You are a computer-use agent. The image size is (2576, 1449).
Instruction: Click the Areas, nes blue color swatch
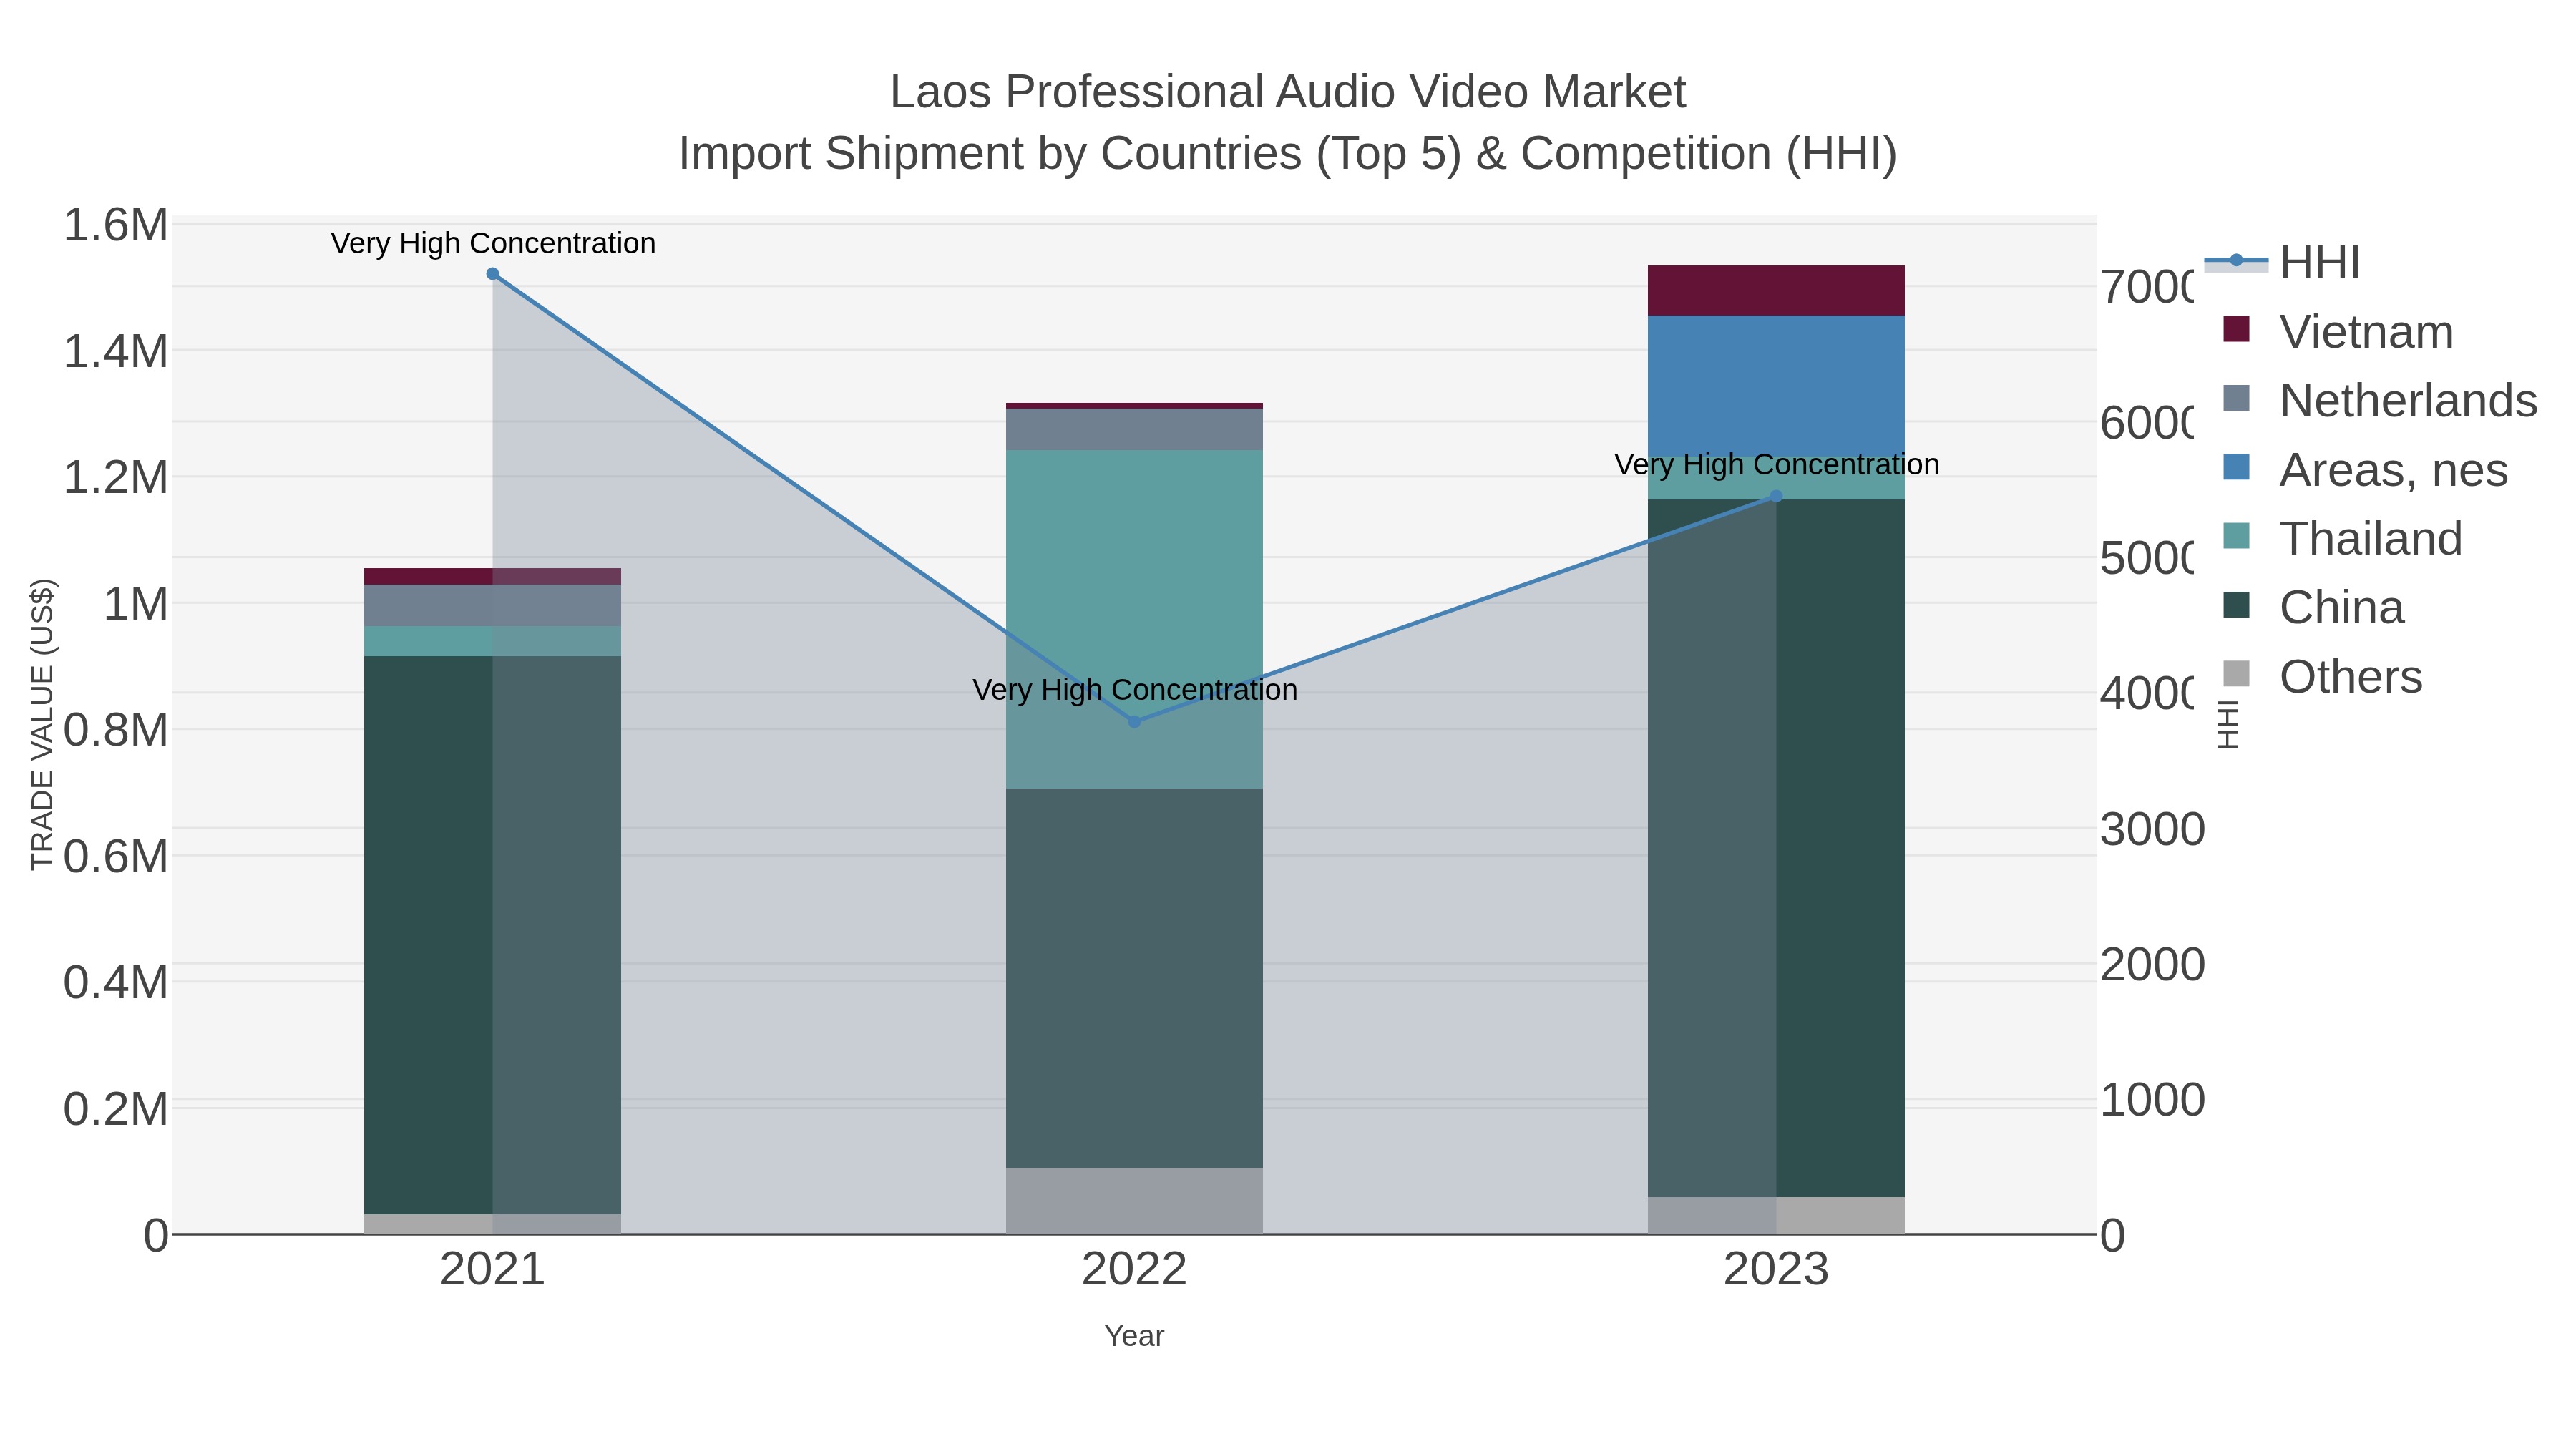2237,467
